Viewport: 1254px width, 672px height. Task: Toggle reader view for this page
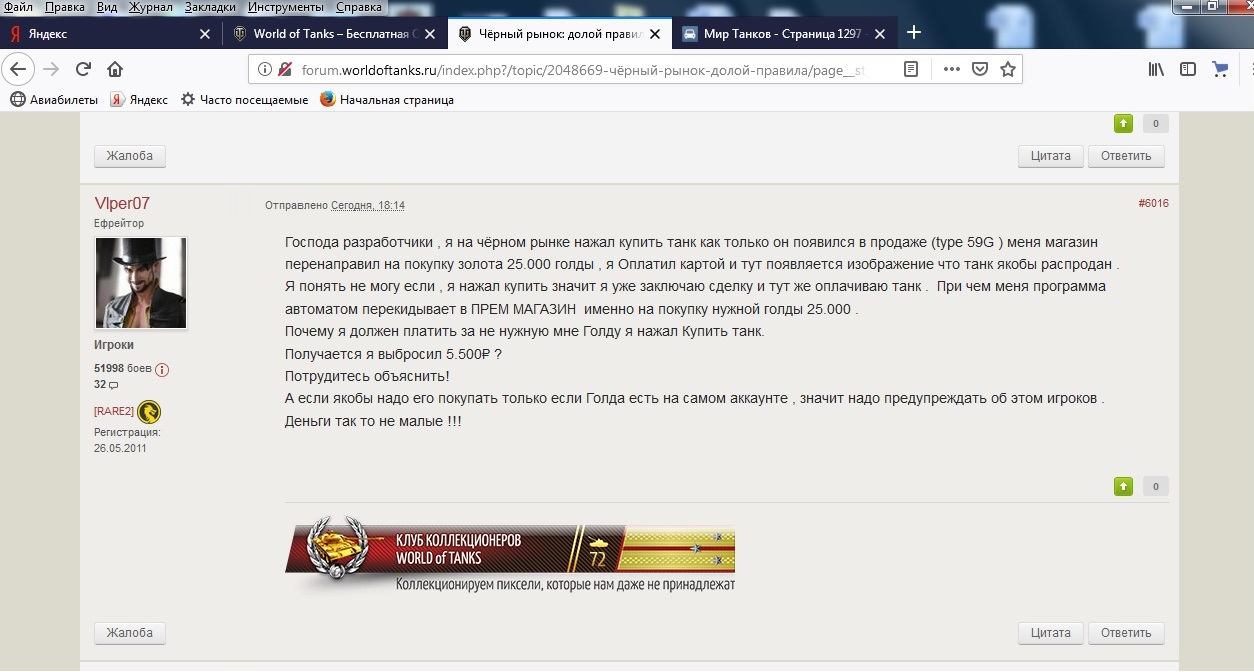[911, 69]
